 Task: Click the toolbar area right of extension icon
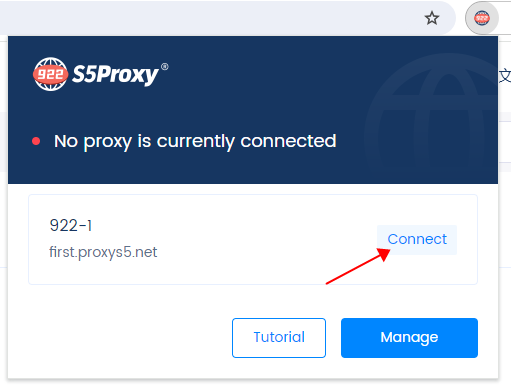click(x=505, y=18)
